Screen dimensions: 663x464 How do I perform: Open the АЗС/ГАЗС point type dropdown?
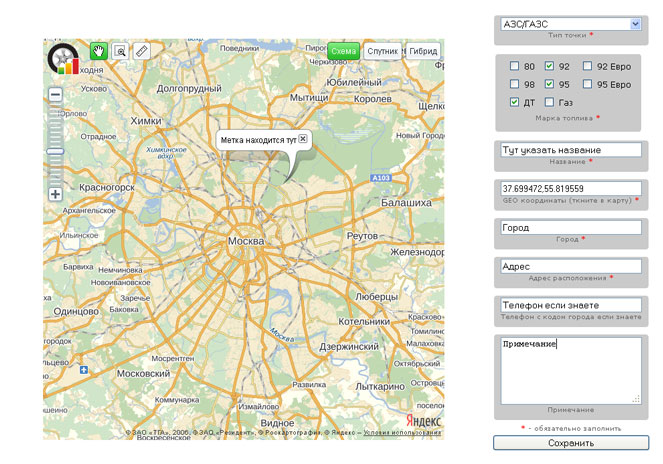pyautogui.click(x=571, y=23)
